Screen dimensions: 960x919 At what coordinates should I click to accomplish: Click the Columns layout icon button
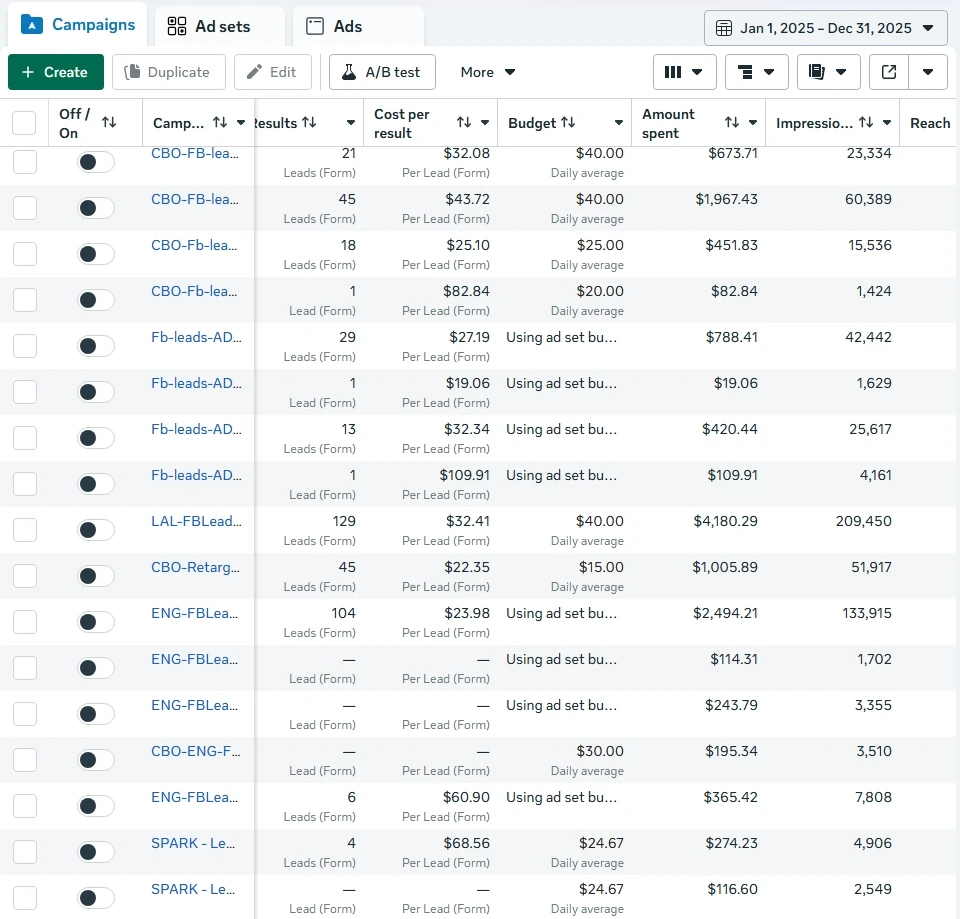pos(684,72)
